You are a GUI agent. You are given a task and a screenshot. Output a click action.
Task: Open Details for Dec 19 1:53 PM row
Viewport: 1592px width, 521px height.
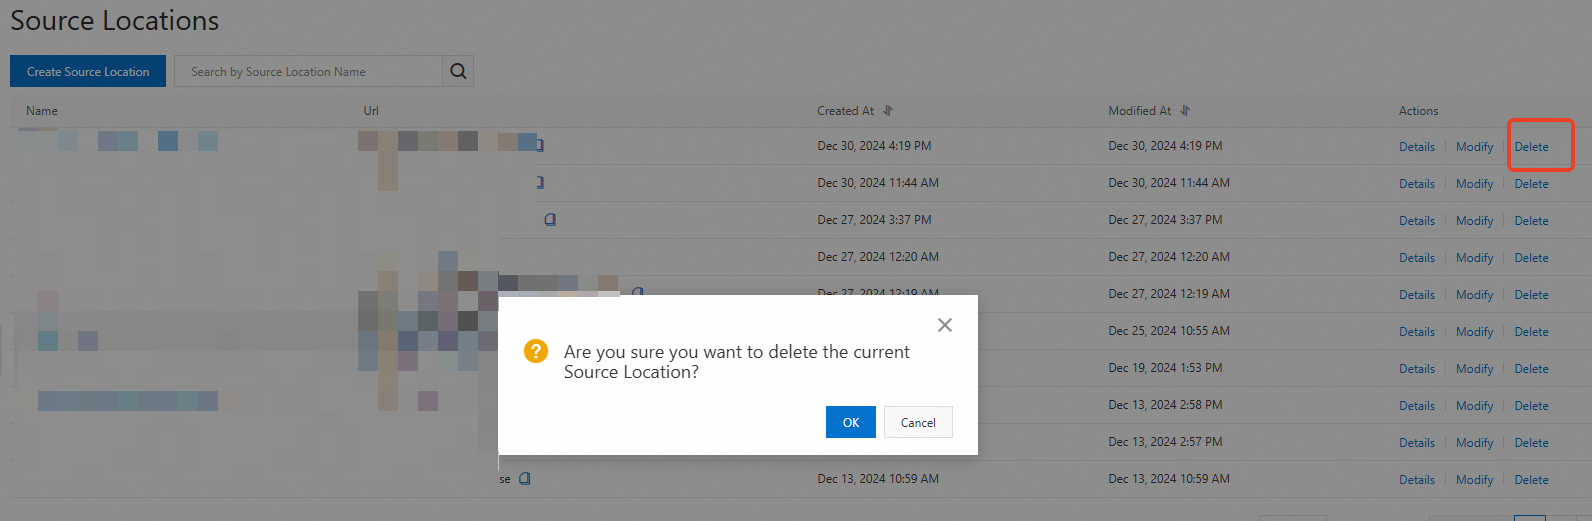1417,369
